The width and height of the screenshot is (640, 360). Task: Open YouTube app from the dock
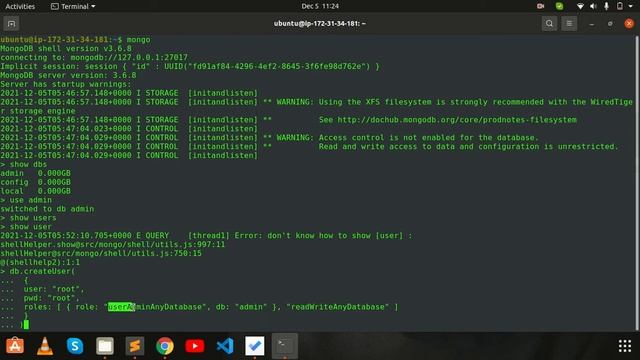195,346
